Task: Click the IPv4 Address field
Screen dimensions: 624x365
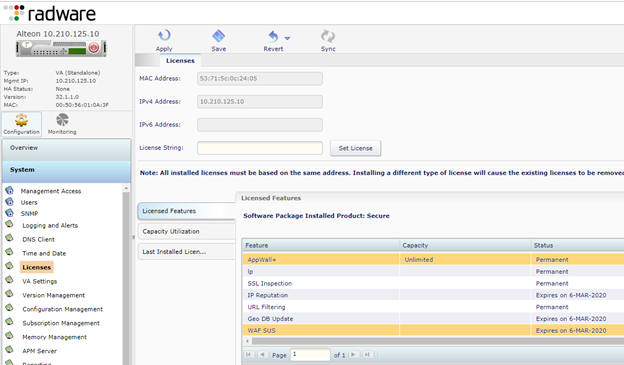Action: point(260,101)
